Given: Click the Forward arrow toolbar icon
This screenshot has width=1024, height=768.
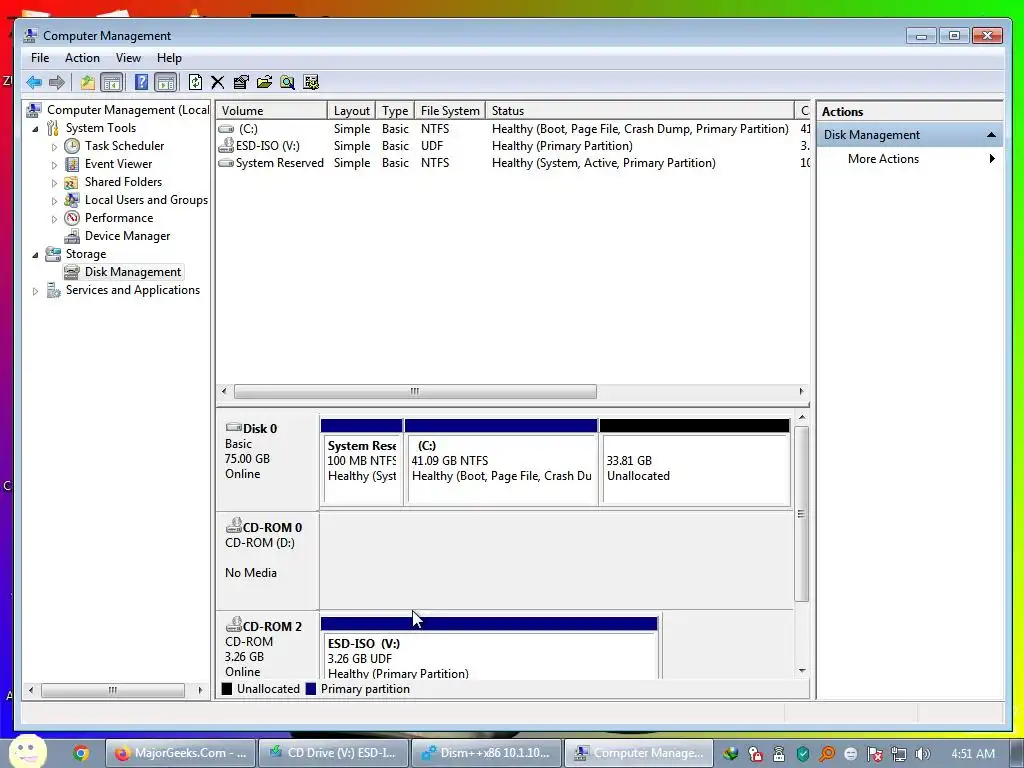Looking at the screenshot, I should point(57,82).
